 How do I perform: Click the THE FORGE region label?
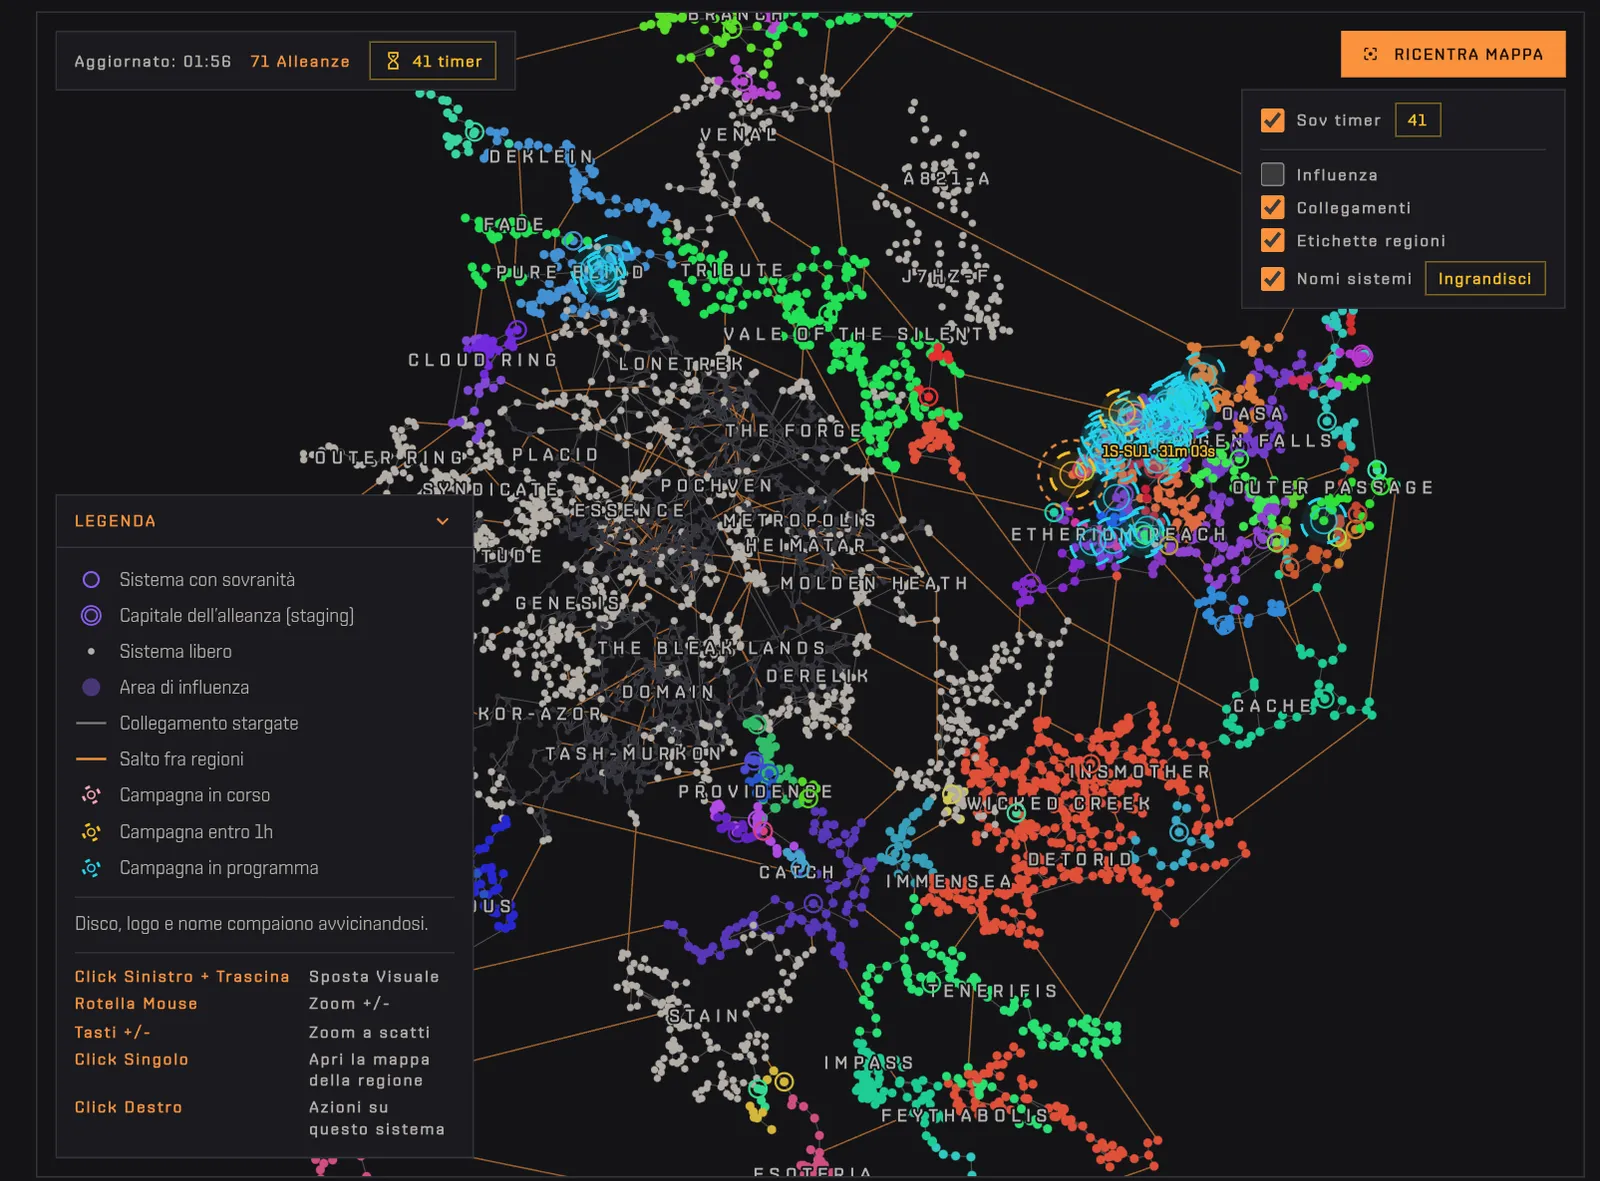(x=794, y=430)
